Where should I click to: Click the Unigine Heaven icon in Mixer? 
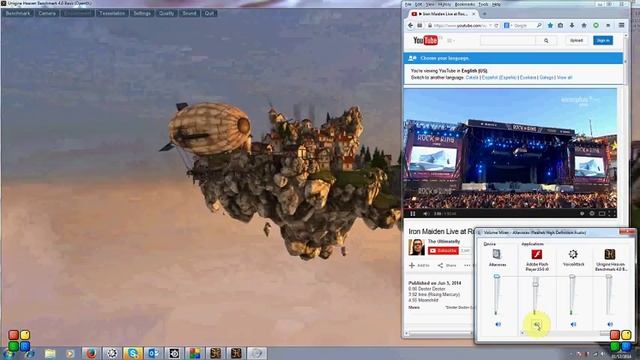click(x=610, y=254)
